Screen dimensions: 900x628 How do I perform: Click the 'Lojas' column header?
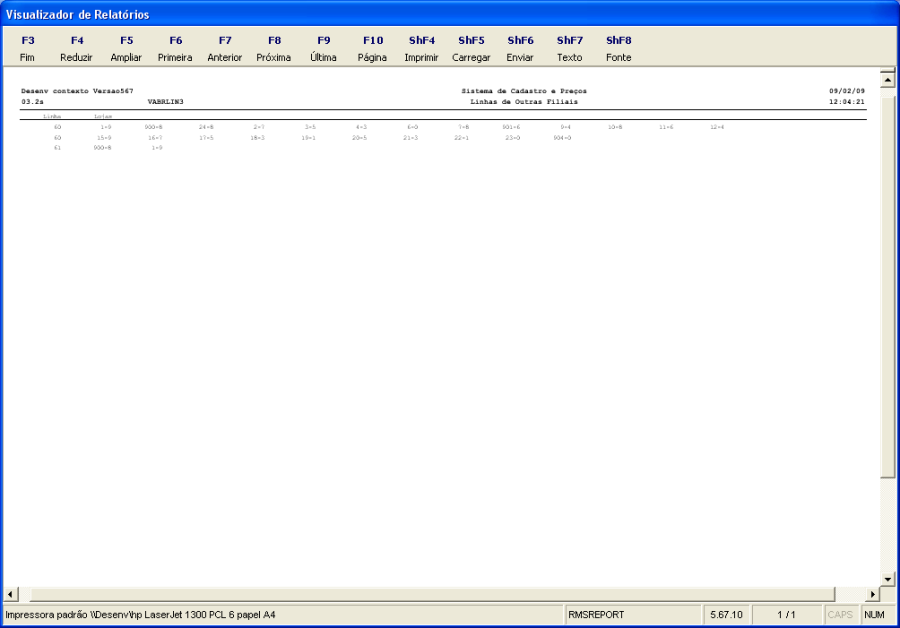pyautogui.click(x=103, y=116)
